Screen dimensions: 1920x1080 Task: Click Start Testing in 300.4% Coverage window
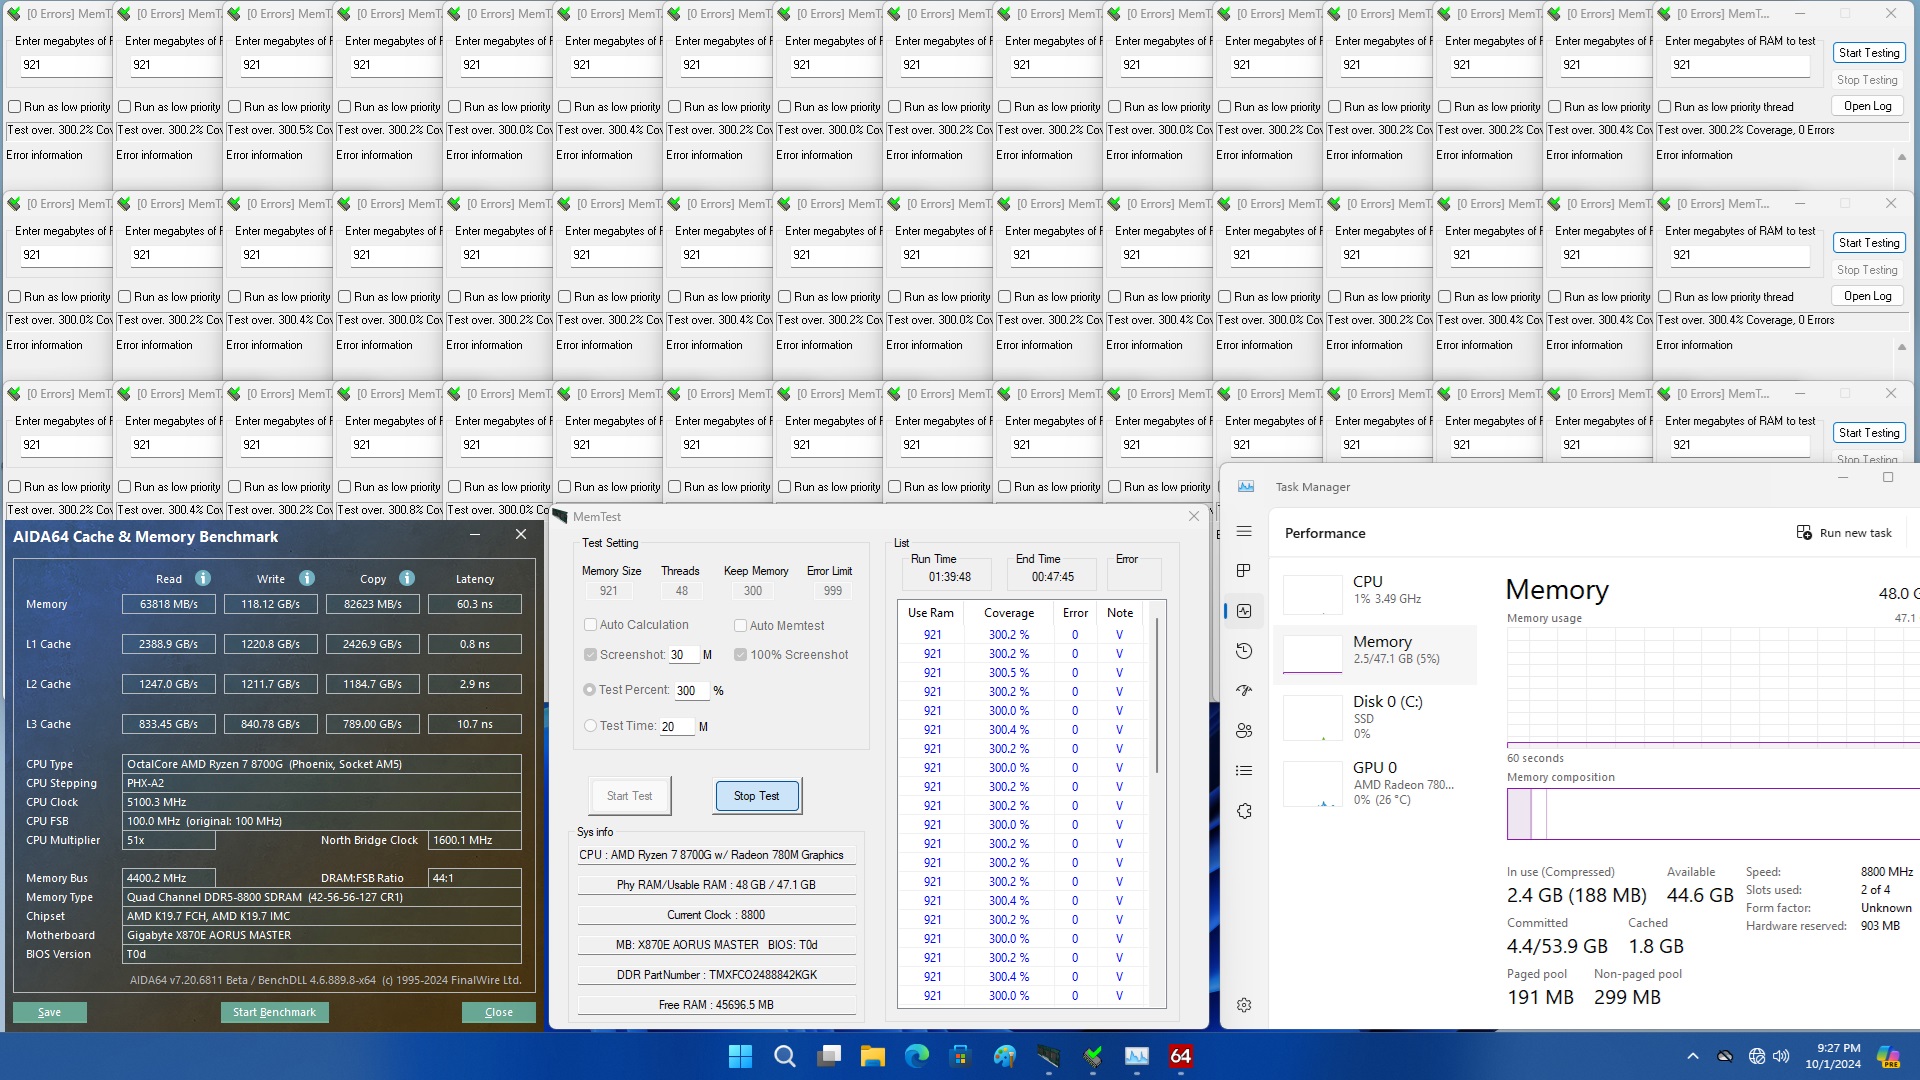(1869, 243)
